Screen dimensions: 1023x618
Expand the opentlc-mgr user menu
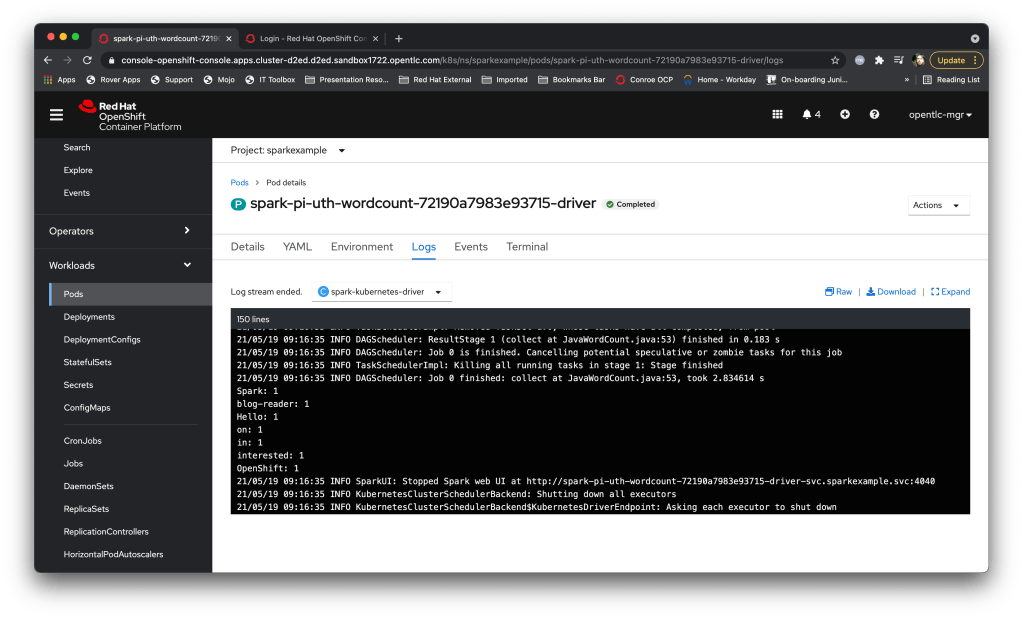coord(940,115)
